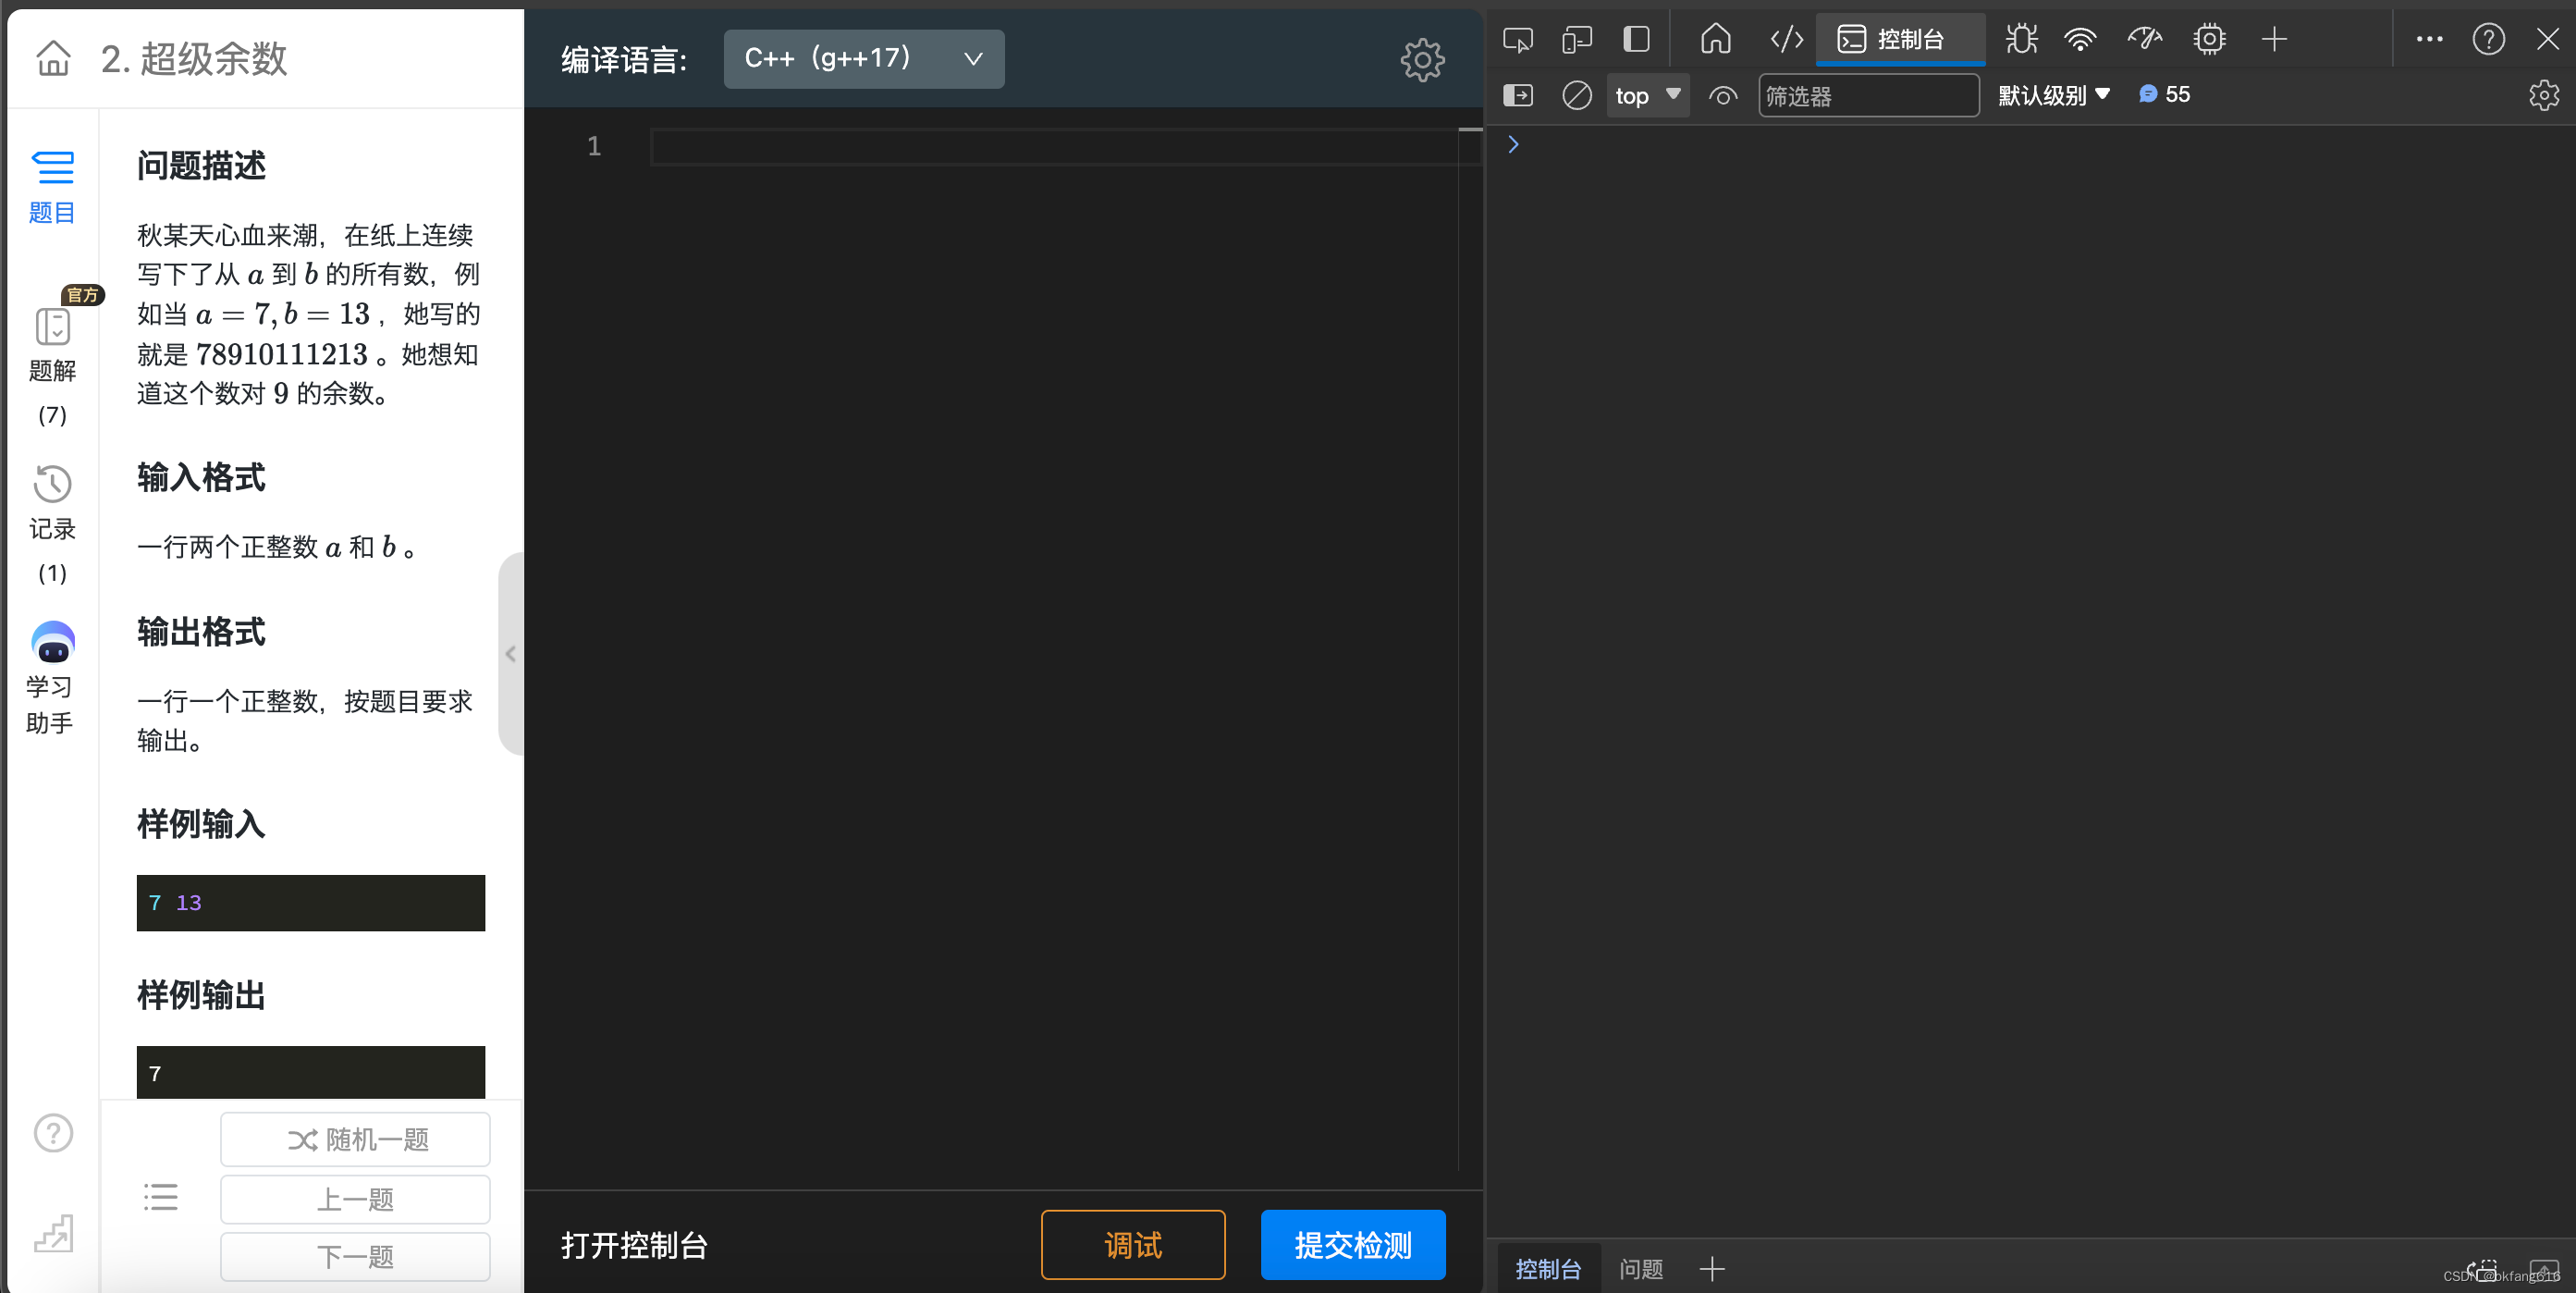The height and width of the screenshot is (1293, 2576).
Task: Click the sample output value 7
Action: pyautogui.click(x=155, y=1074)
